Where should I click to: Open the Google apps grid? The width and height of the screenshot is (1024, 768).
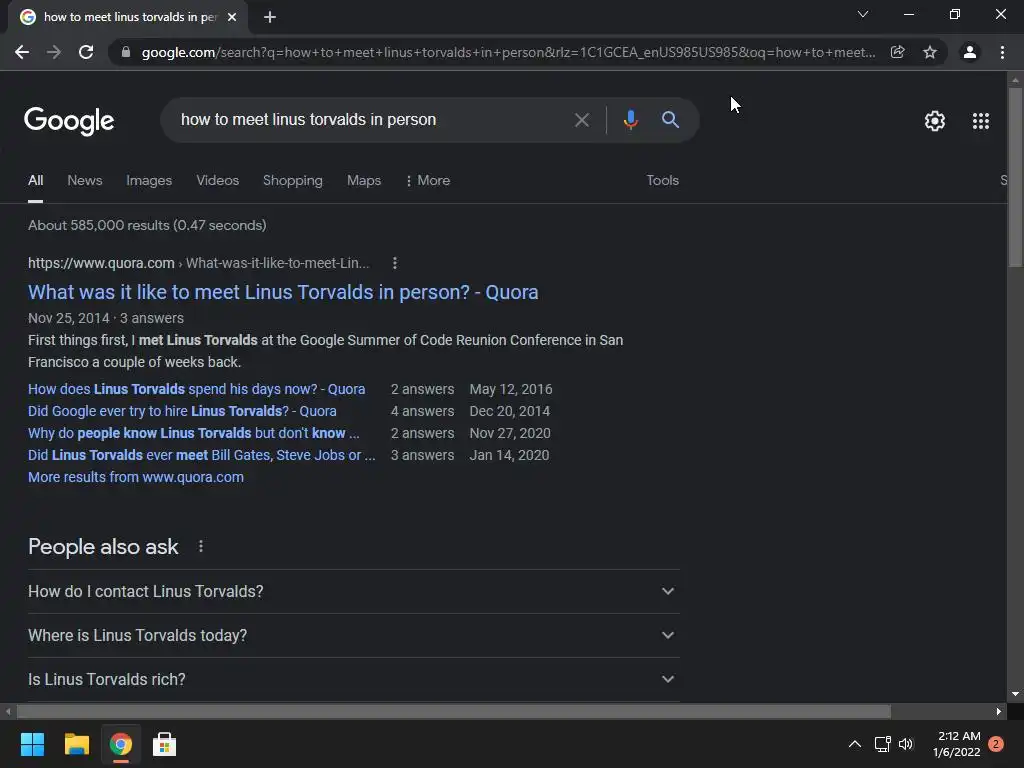(x=981, y=121)
